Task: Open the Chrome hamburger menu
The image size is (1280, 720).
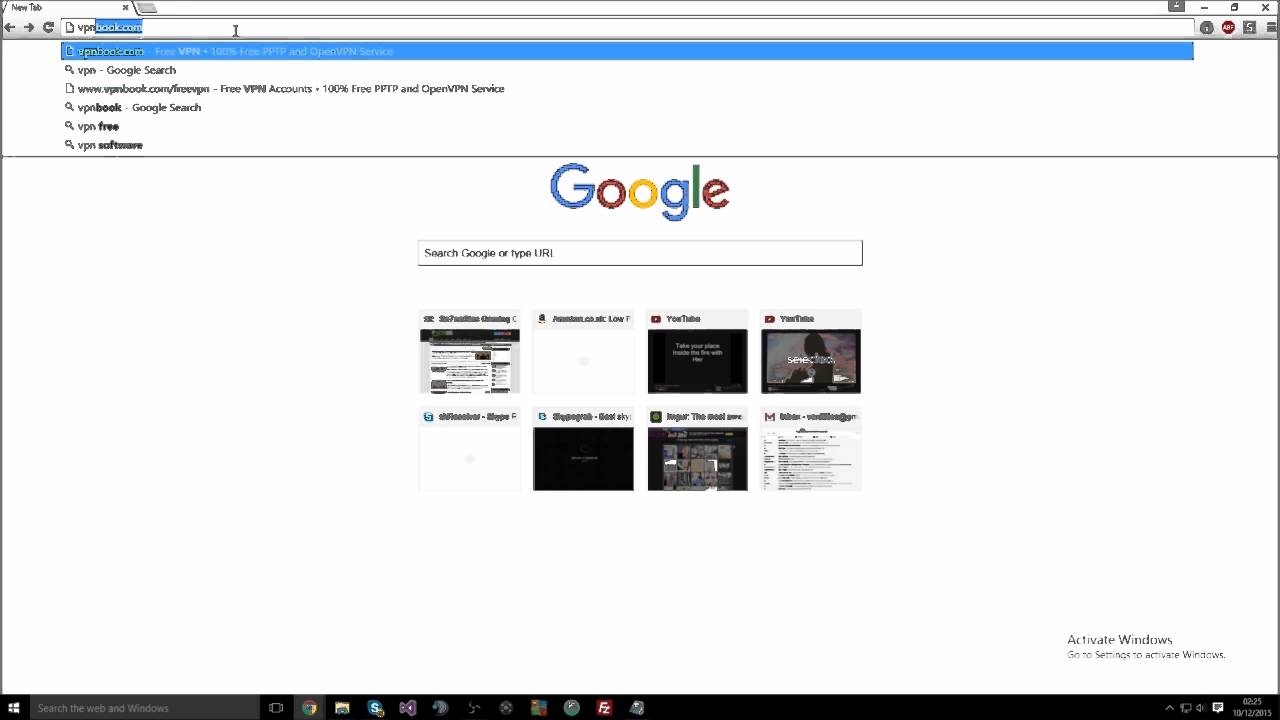Action: pos(1271,27)
